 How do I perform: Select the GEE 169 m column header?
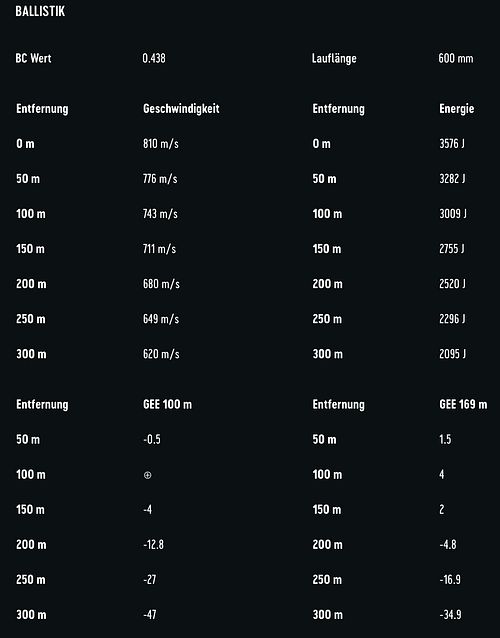[x=463, y=404]
